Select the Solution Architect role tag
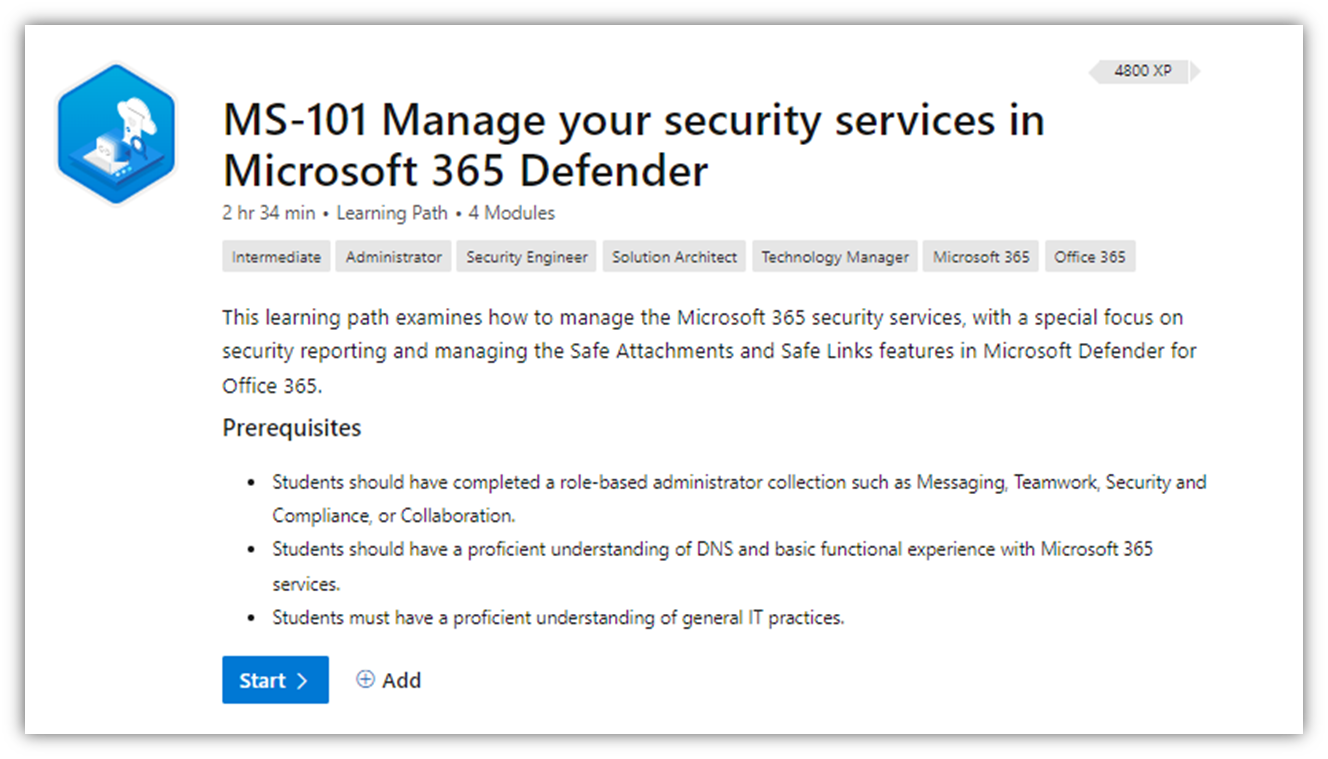Image resolution: width=1328 pixels, height=759 pixels. pos(673,256)
